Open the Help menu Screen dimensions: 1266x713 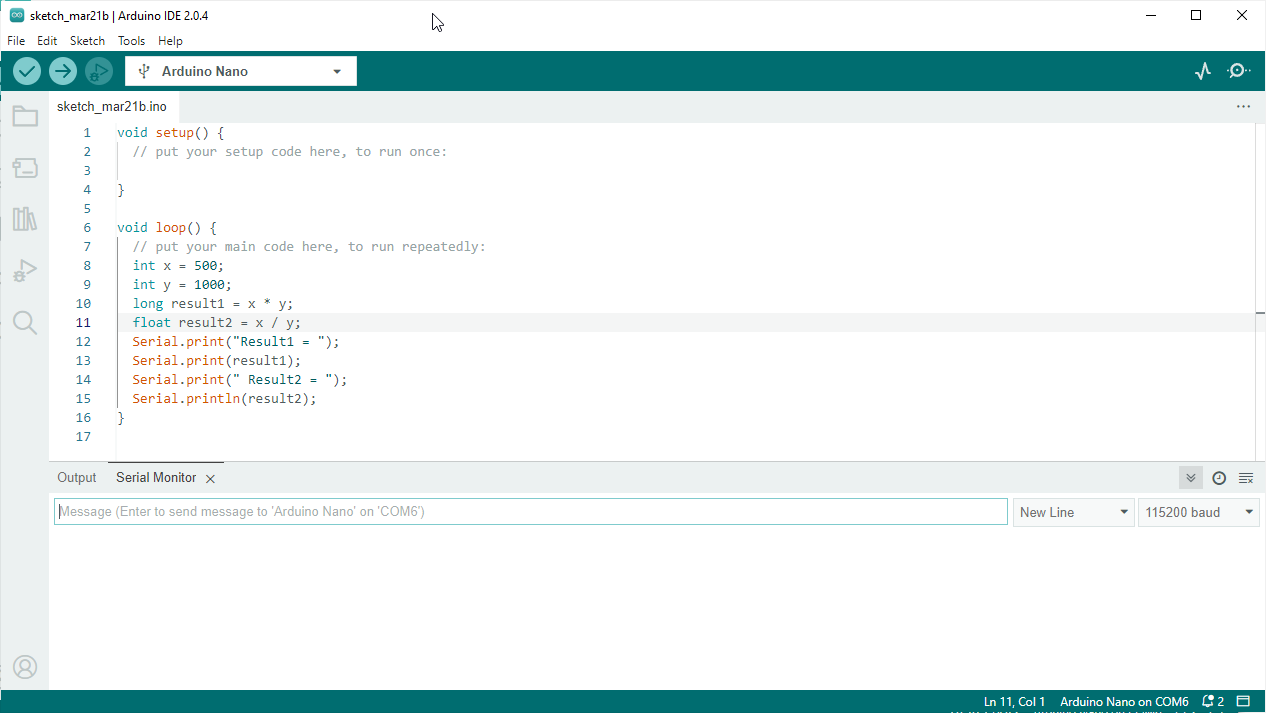coord(170,41)
